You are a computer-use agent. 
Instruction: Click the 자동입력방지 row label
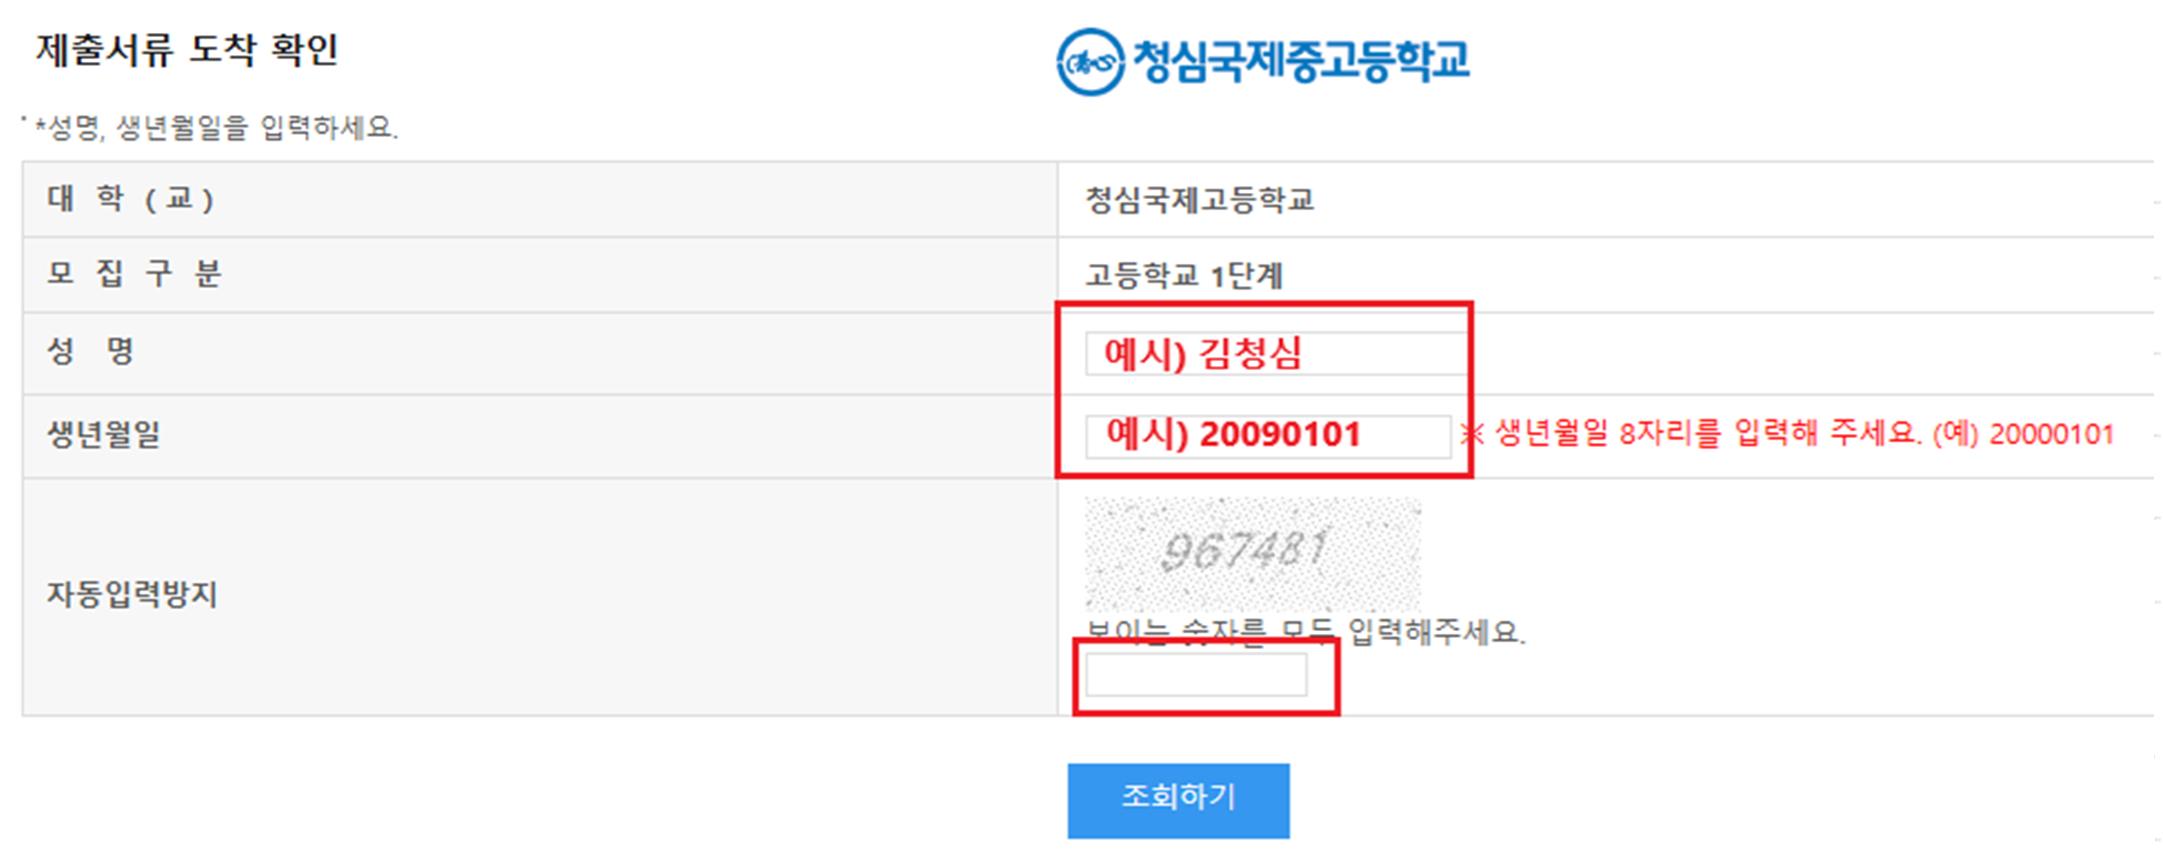tap(132, 595)
